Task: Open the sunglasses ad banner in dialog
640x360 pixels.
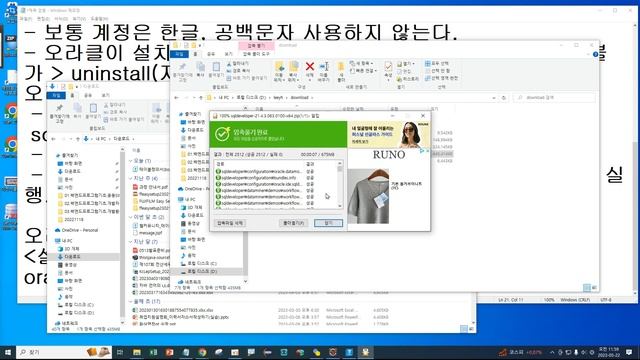Action: (x=389, y=134)
